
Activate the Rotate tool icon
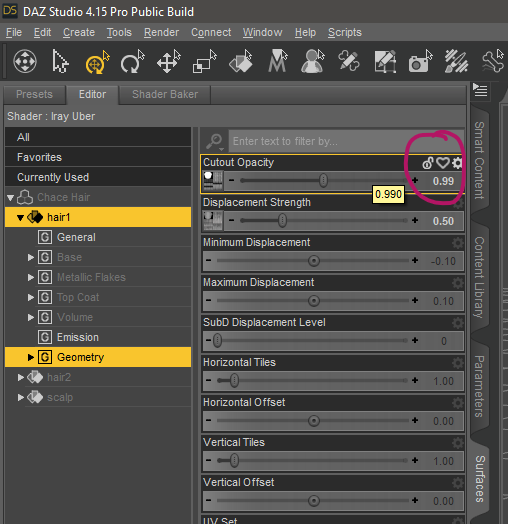point(132,62)
